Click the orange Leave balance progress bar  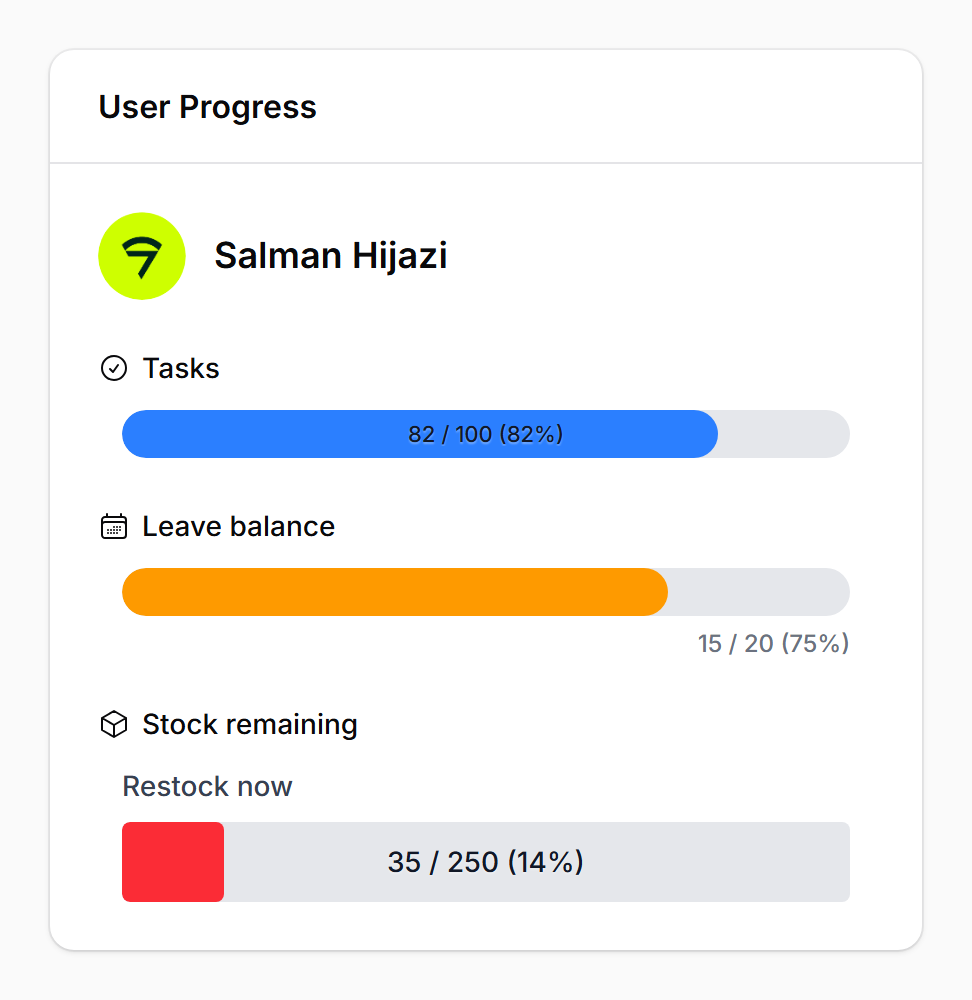click(394, 592)
